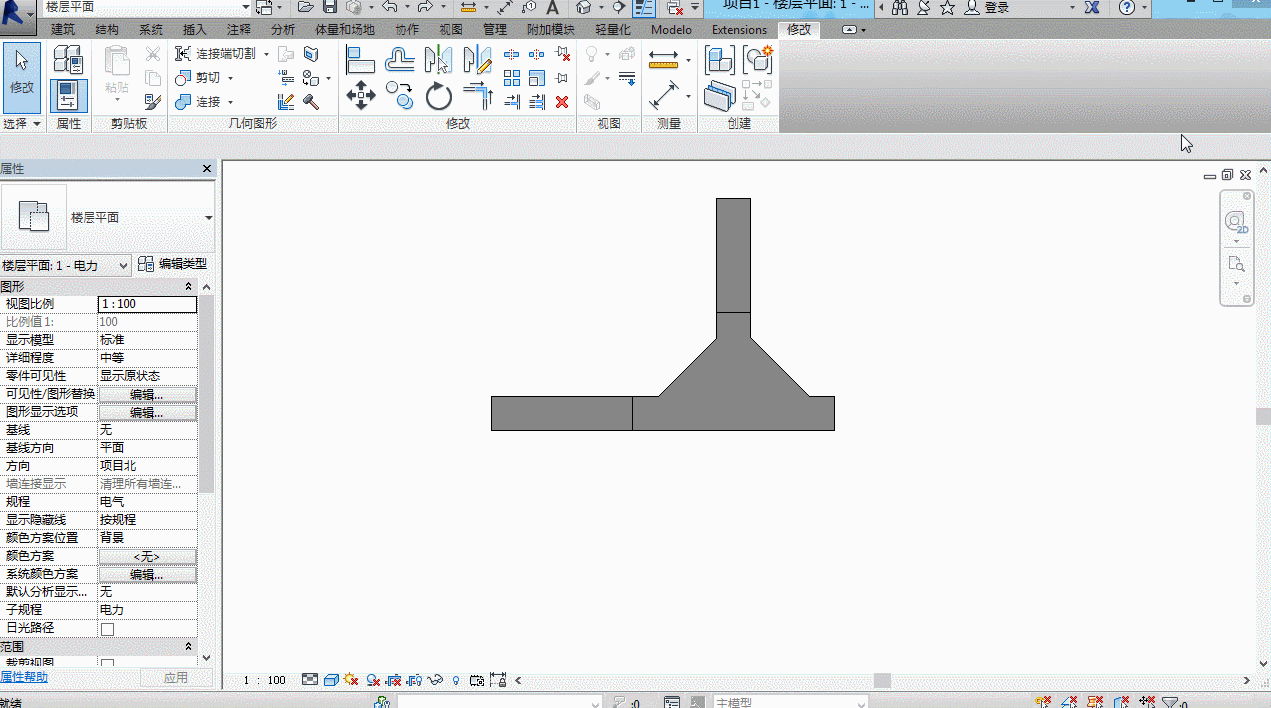Viewport: 1271px width, 708px height.
Task: Switch to the Extensions ribbon tab
Action: coord(740,30)
